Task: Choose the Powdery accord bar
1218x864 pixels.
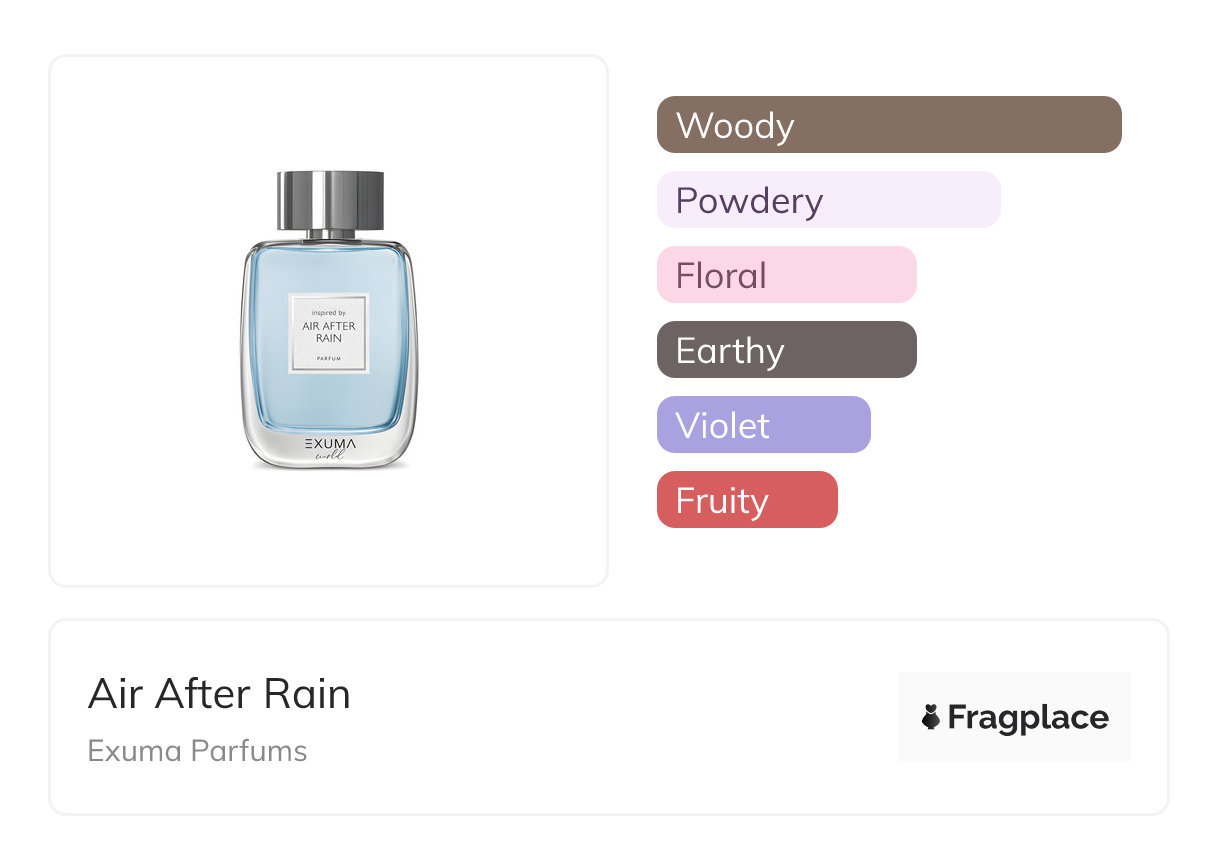Action: click(828, 200)
